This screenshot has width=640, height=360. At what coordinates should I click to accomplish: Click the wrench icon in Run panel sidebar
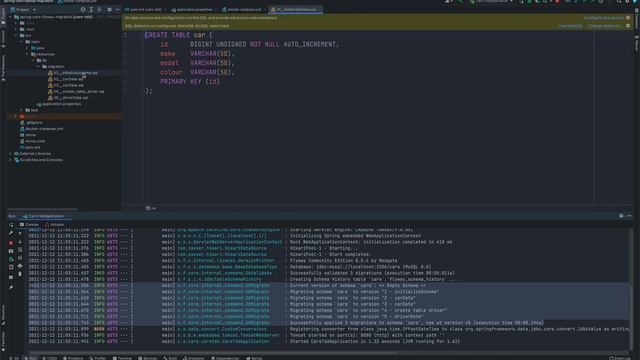11,233
